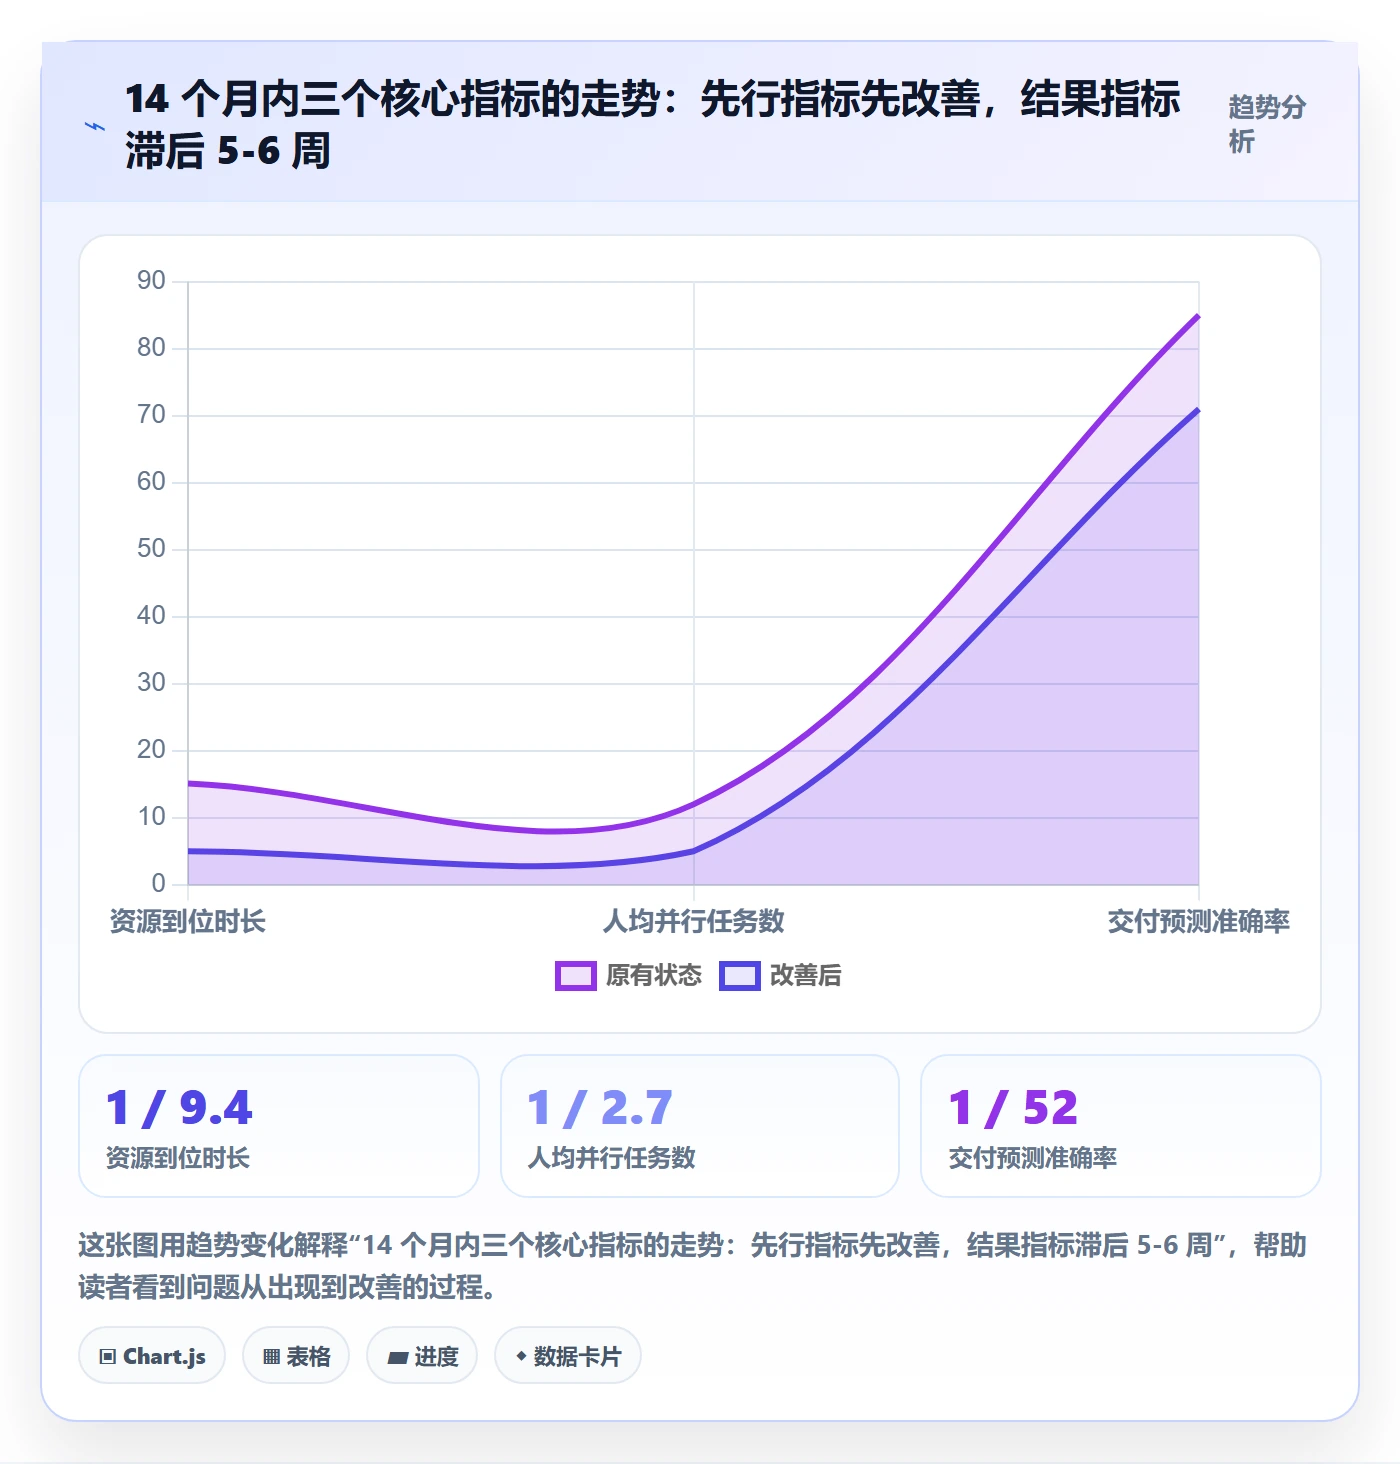Click the 改善后 legend label
Image resolution: width=1400 pixels, height=1464 pixels.
[806, 975]
